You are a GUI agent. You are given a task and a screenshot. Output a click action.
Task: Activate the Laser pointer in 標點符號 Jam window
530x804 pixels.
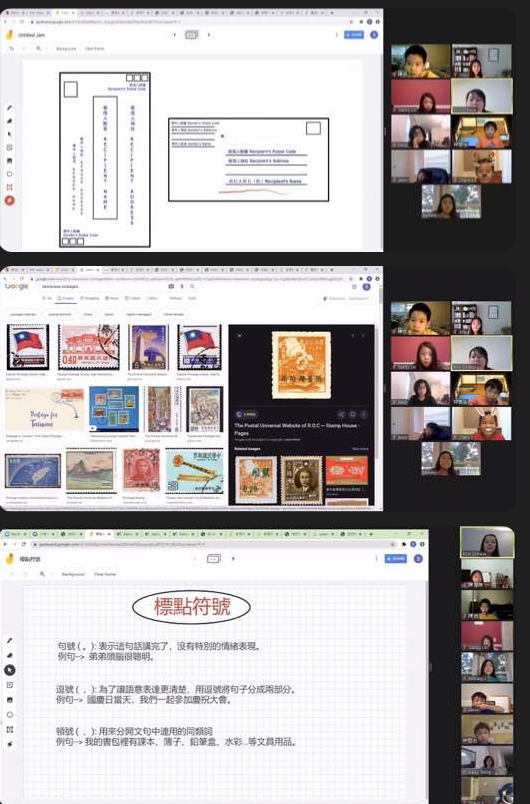(x=10, y=744)
